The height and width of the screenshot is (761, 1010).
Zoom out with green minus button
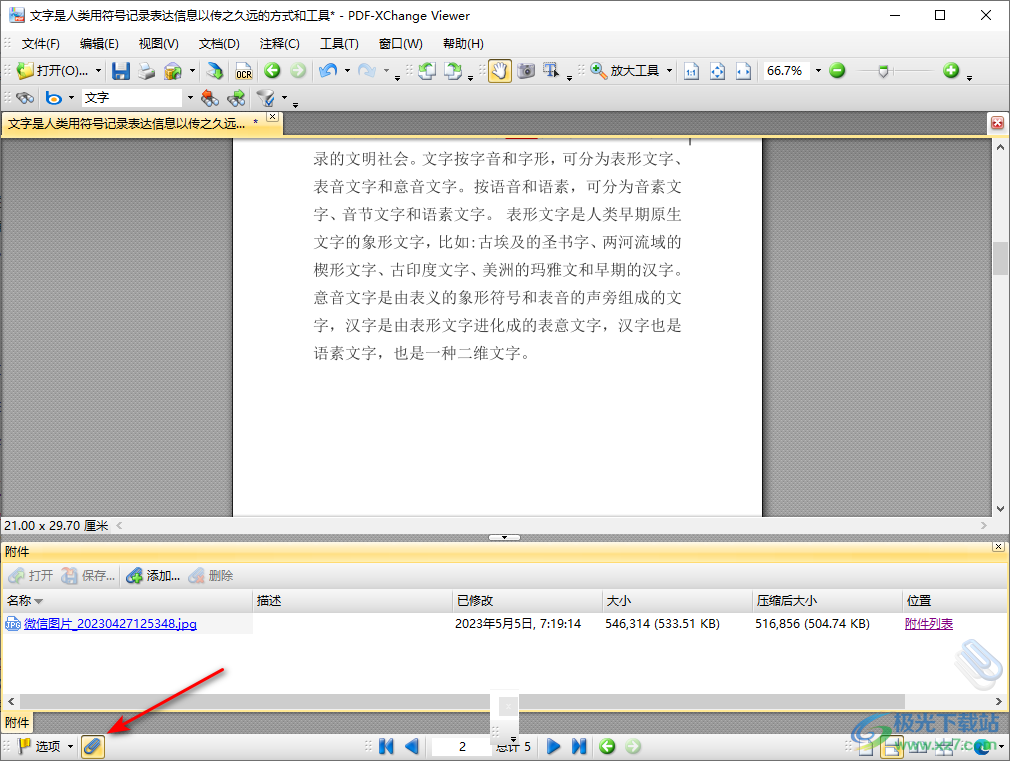pyautogui.click(x=837, y=70)
